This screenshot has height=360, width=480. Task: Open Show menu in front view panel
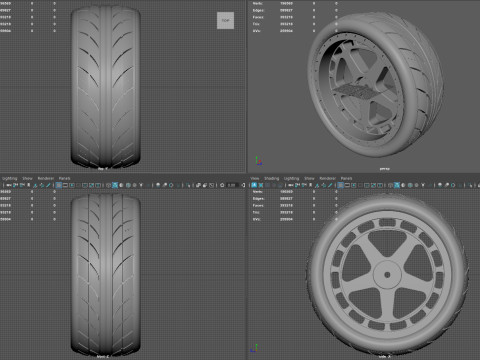(27, 178)
